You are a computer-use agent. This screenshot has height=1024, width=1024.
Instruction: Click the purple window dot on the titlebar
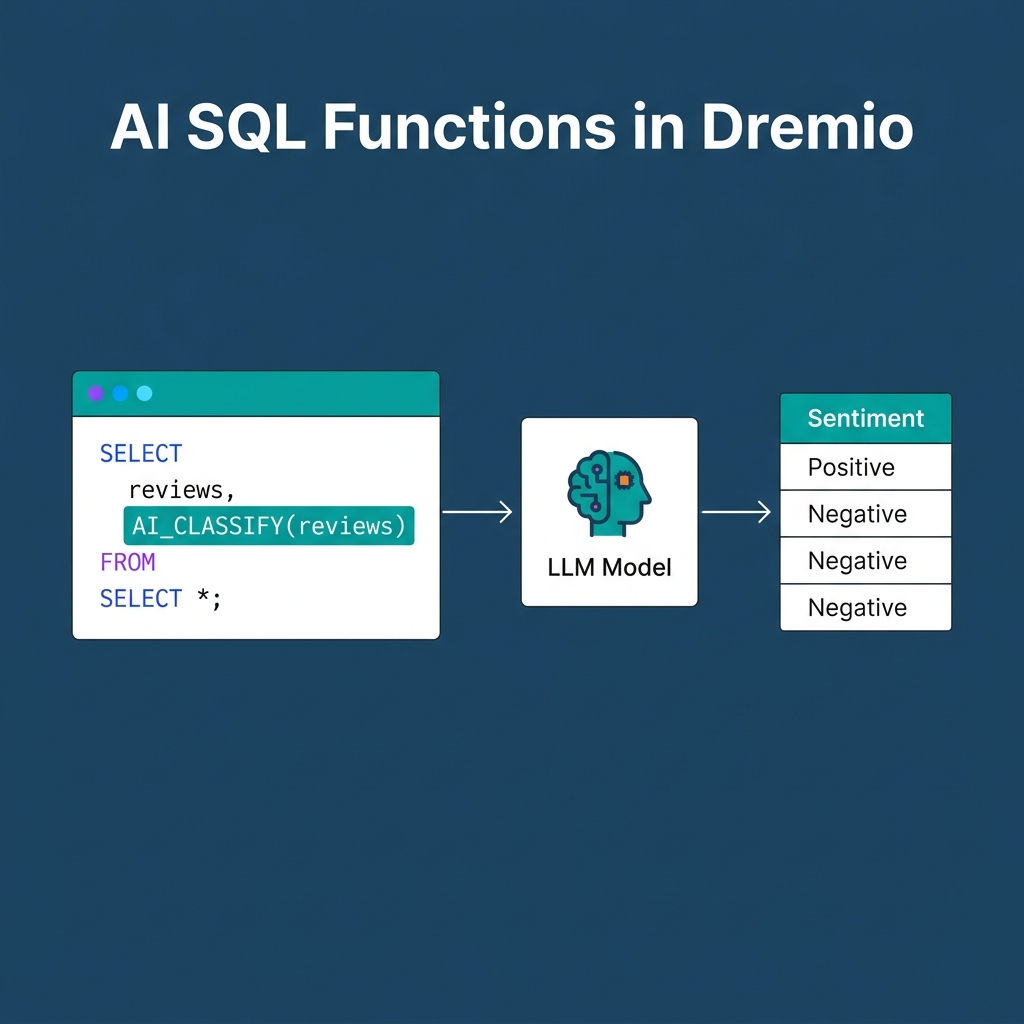point(95,394)
